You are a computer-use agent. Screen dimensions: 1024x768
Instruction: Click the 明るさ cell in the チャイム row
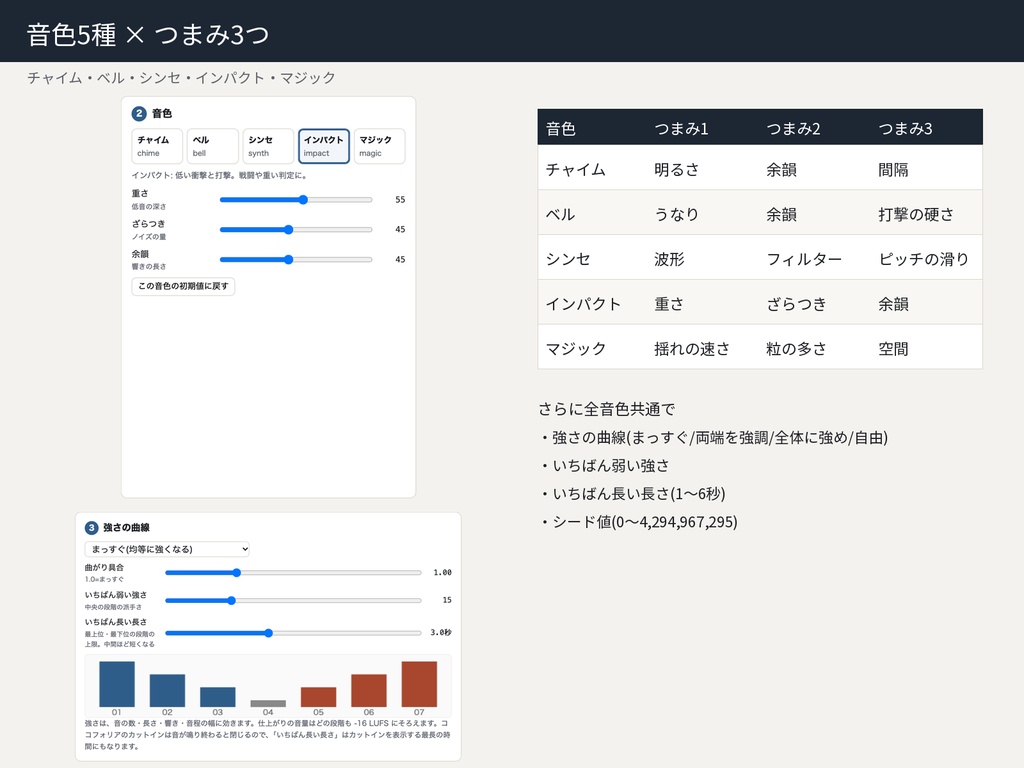677,170
